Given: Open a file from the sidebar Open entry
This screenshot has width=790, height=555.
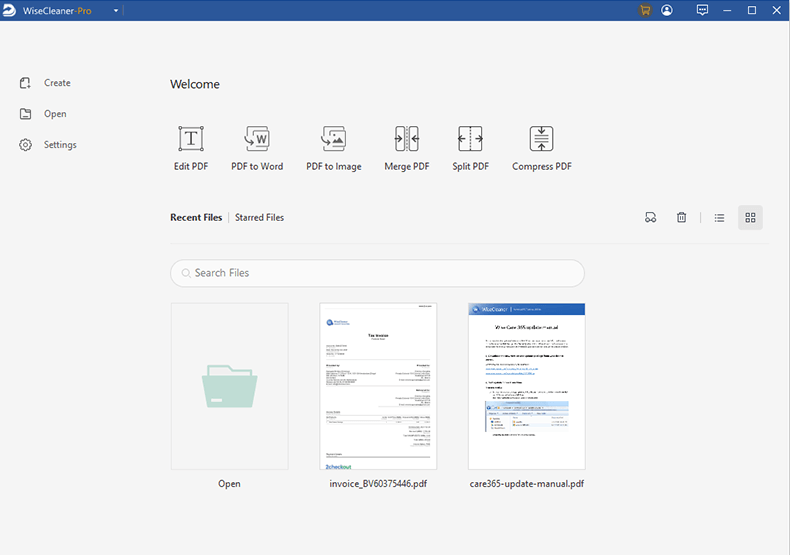Looking at the screenshot, I should click(43, 114).
